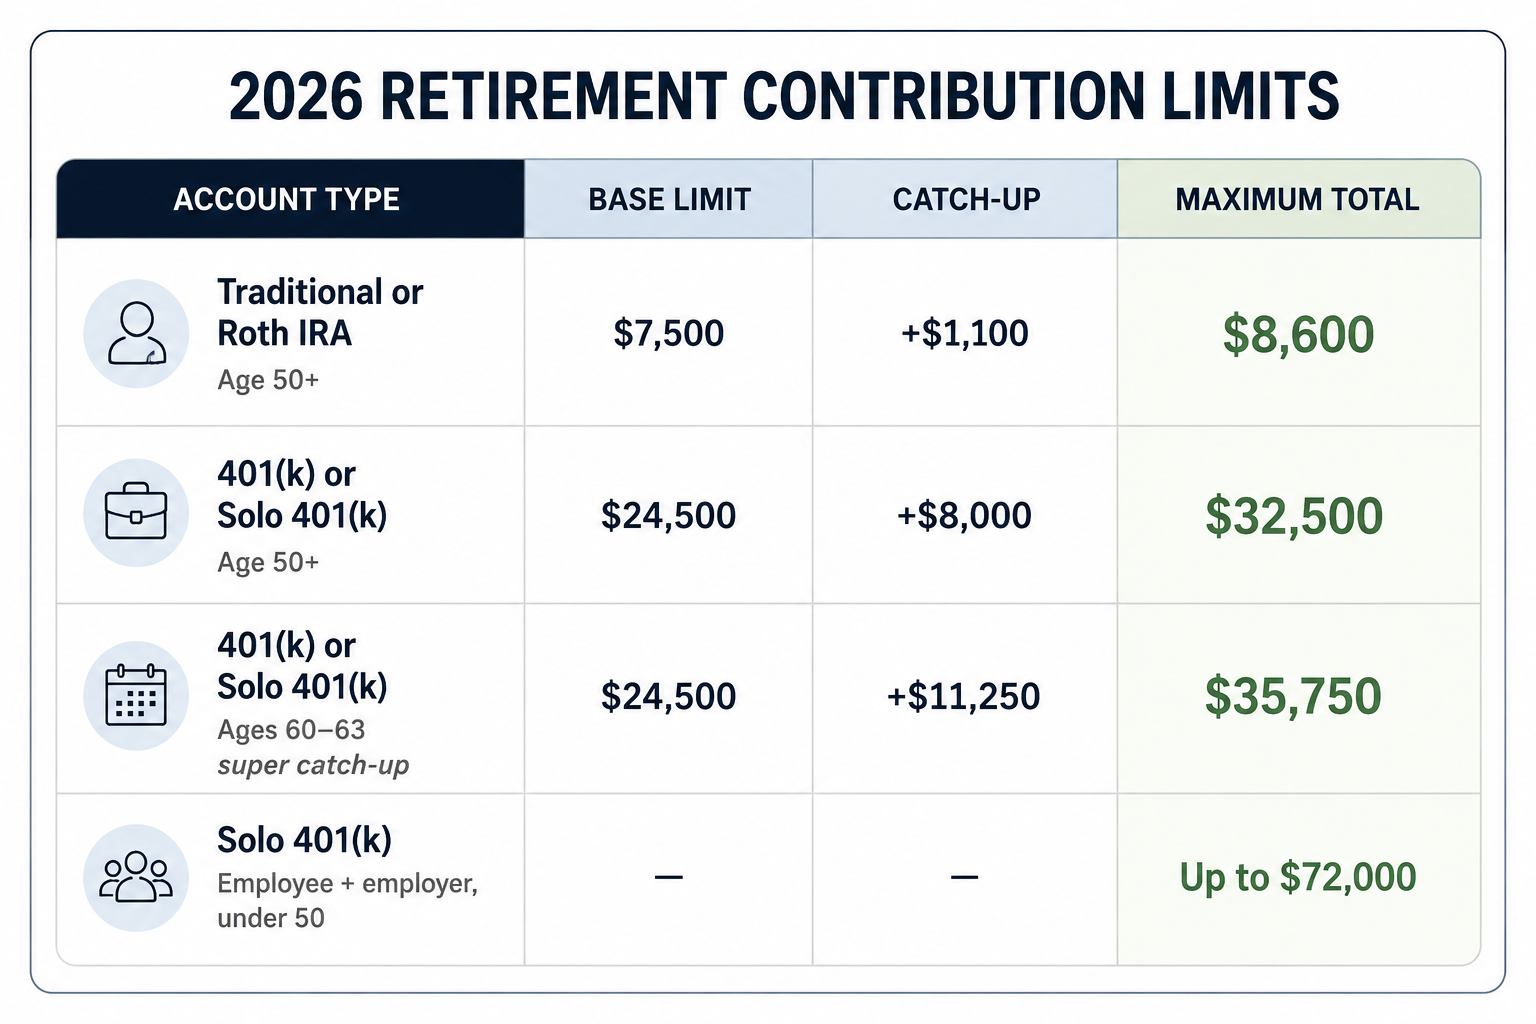Click the Traditional or Roth IRA label
1536x1024 pixels.
(320, 312)
